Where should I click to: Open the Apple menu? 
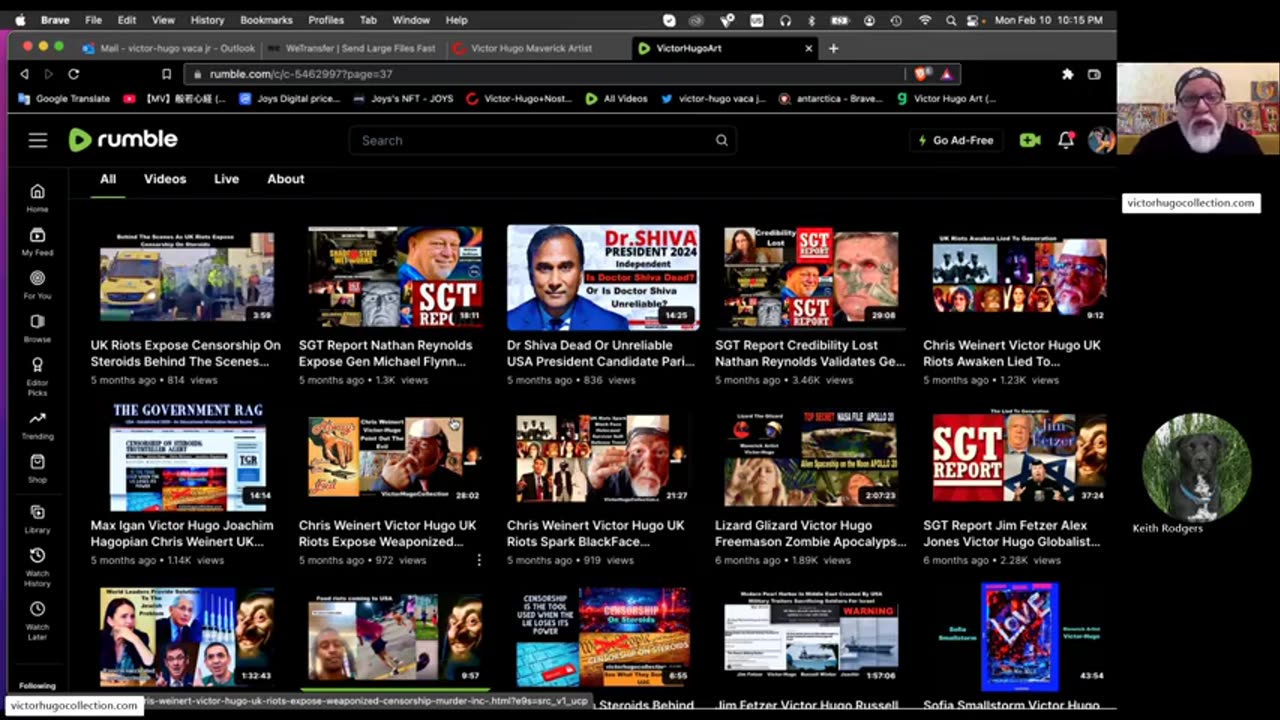coord(20,20)
